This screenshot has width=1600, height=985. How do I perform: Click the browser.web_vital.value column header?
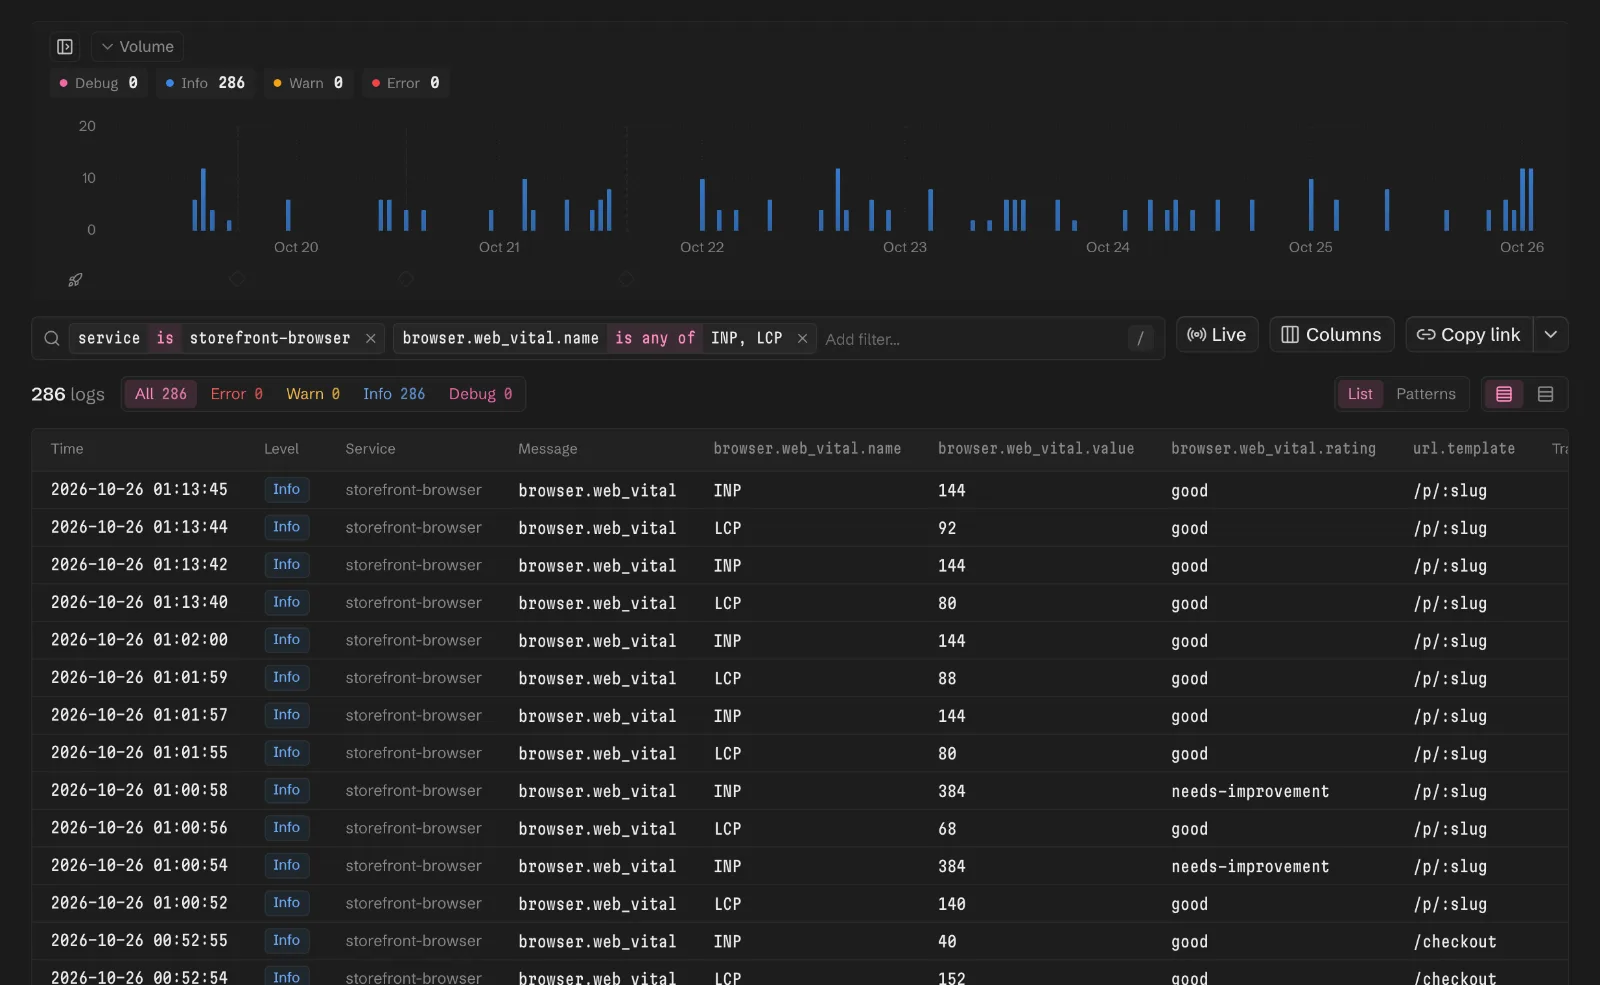click(1036, 449)
